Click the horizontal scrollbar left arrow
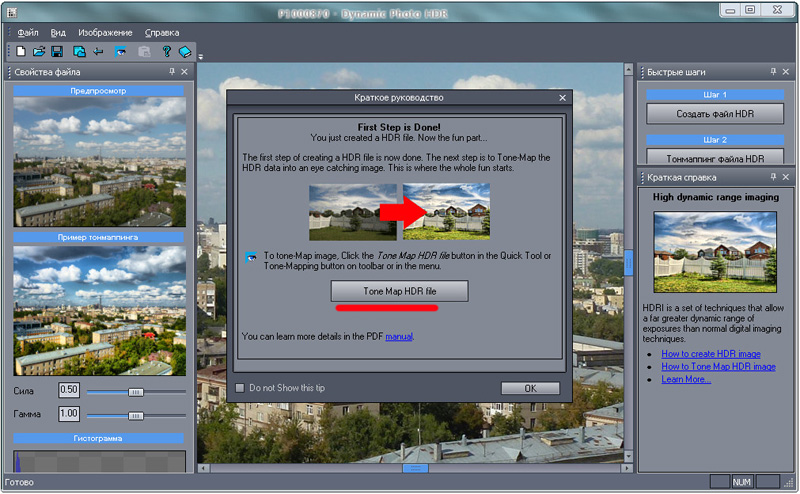This screenshot has height=494, width=800. tap(204, 467)
